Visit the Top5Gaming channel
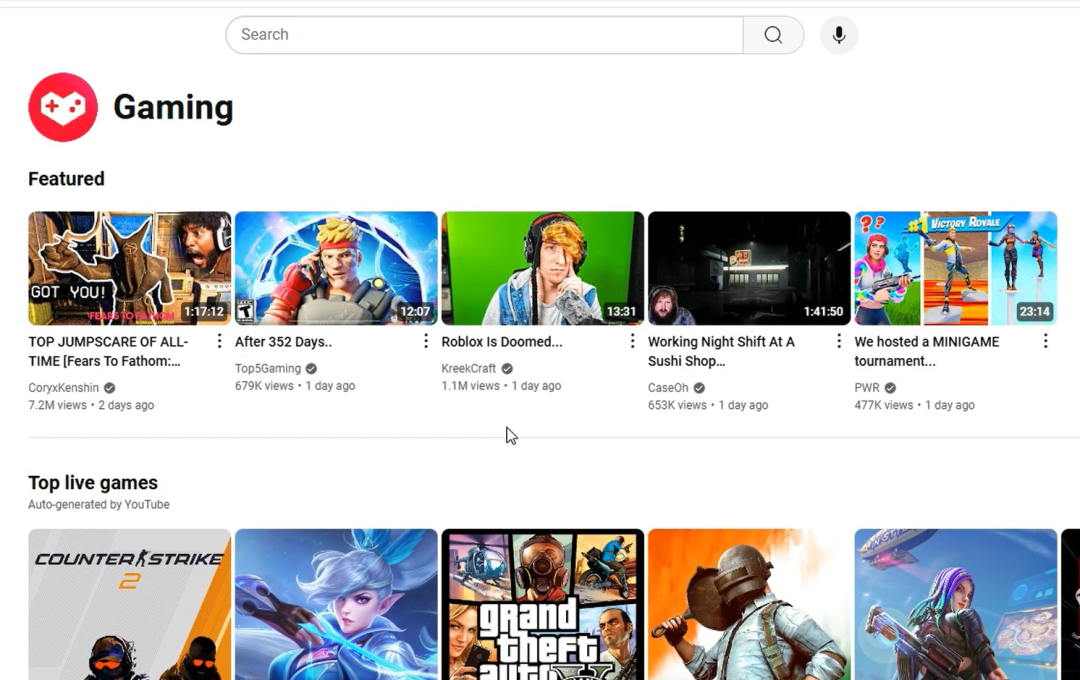The image size is (1080, 680). click(268, 369)
